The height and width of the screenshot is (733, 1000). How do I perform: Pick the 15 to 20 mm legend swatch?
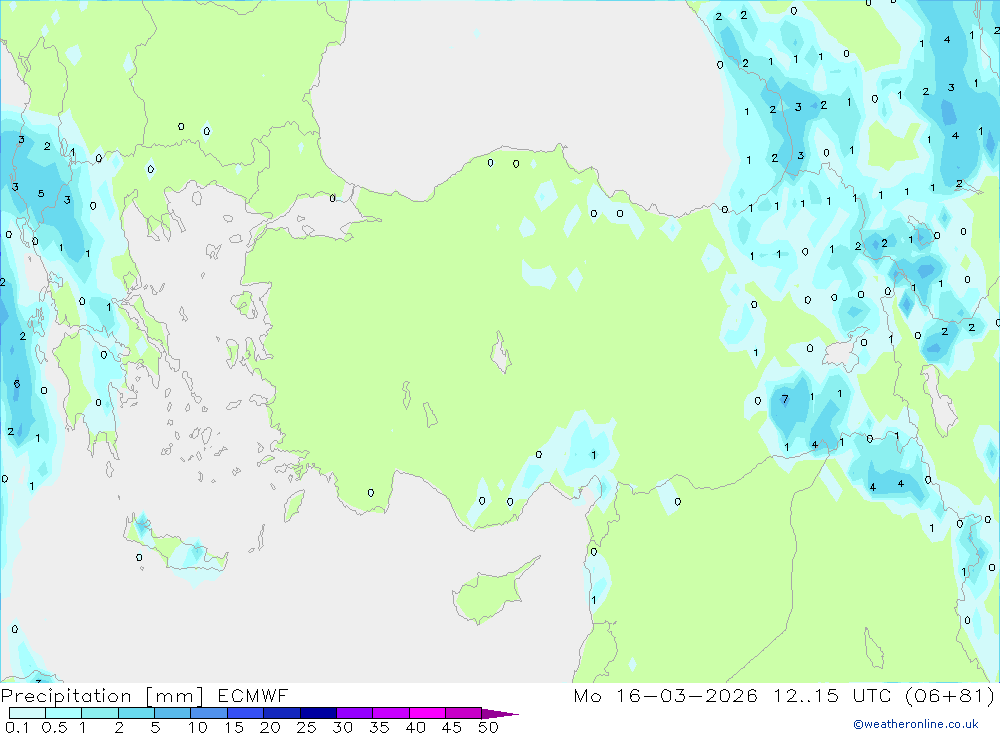245,713
